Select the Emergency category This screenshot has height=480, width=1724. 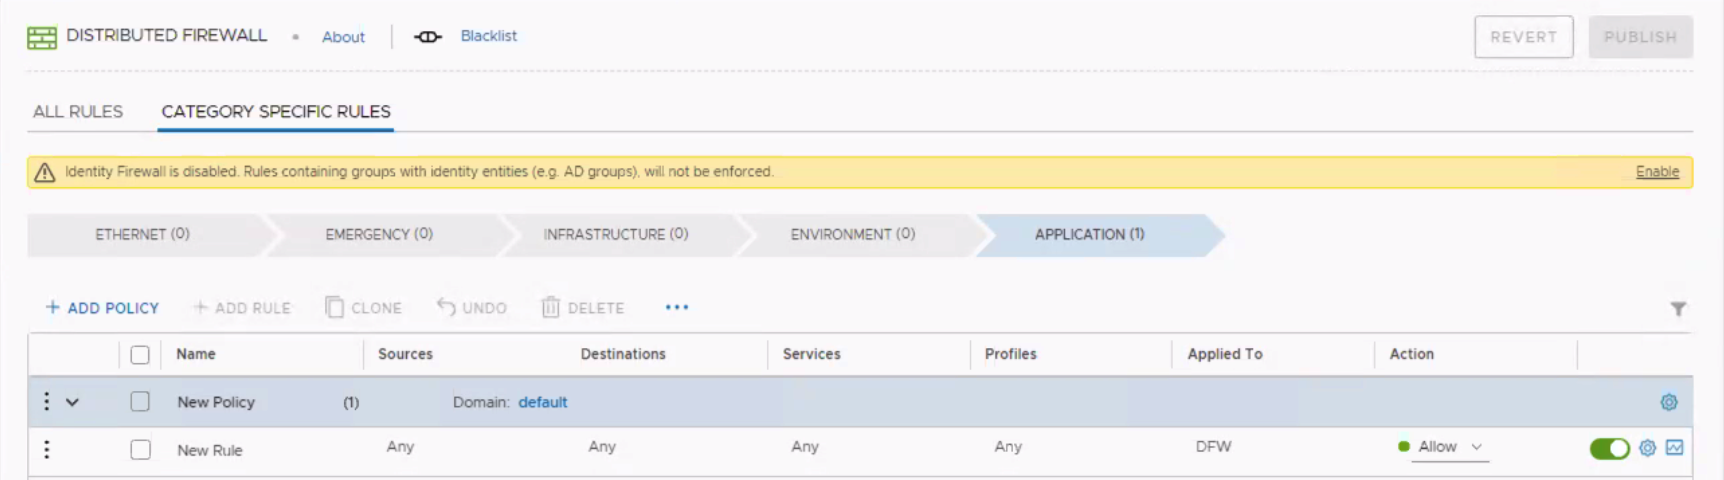click(378, 234)
